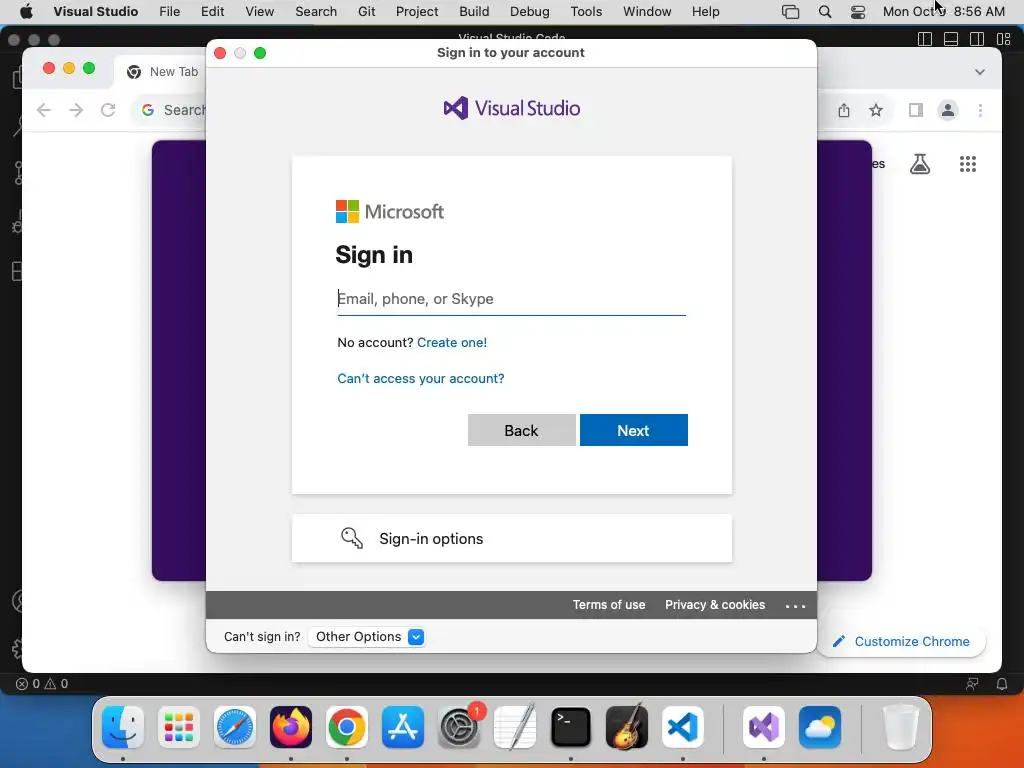Open the Create one! account link
The image size is (1024, 768).
coord(452,342)
